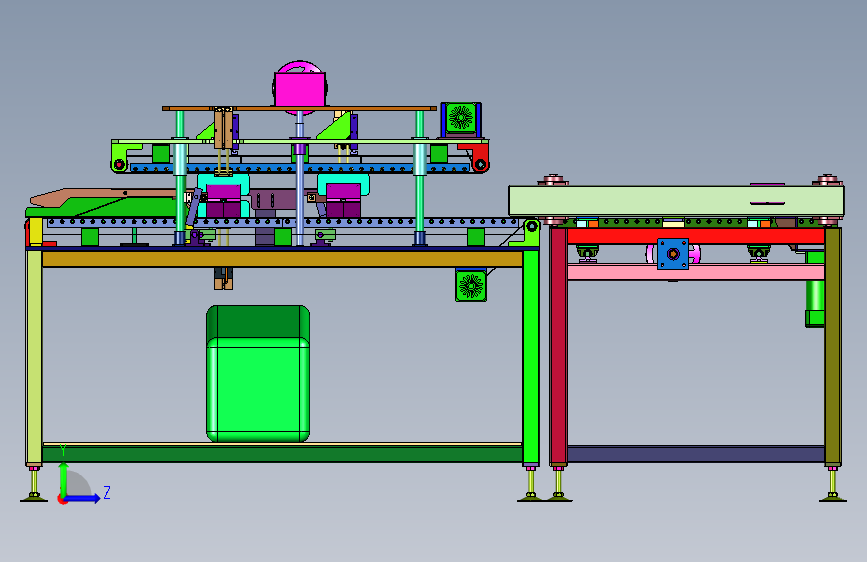867x562 pixels.
Task: Click the pale green top plate of the right machine
Action: click(x=676, y=201)
